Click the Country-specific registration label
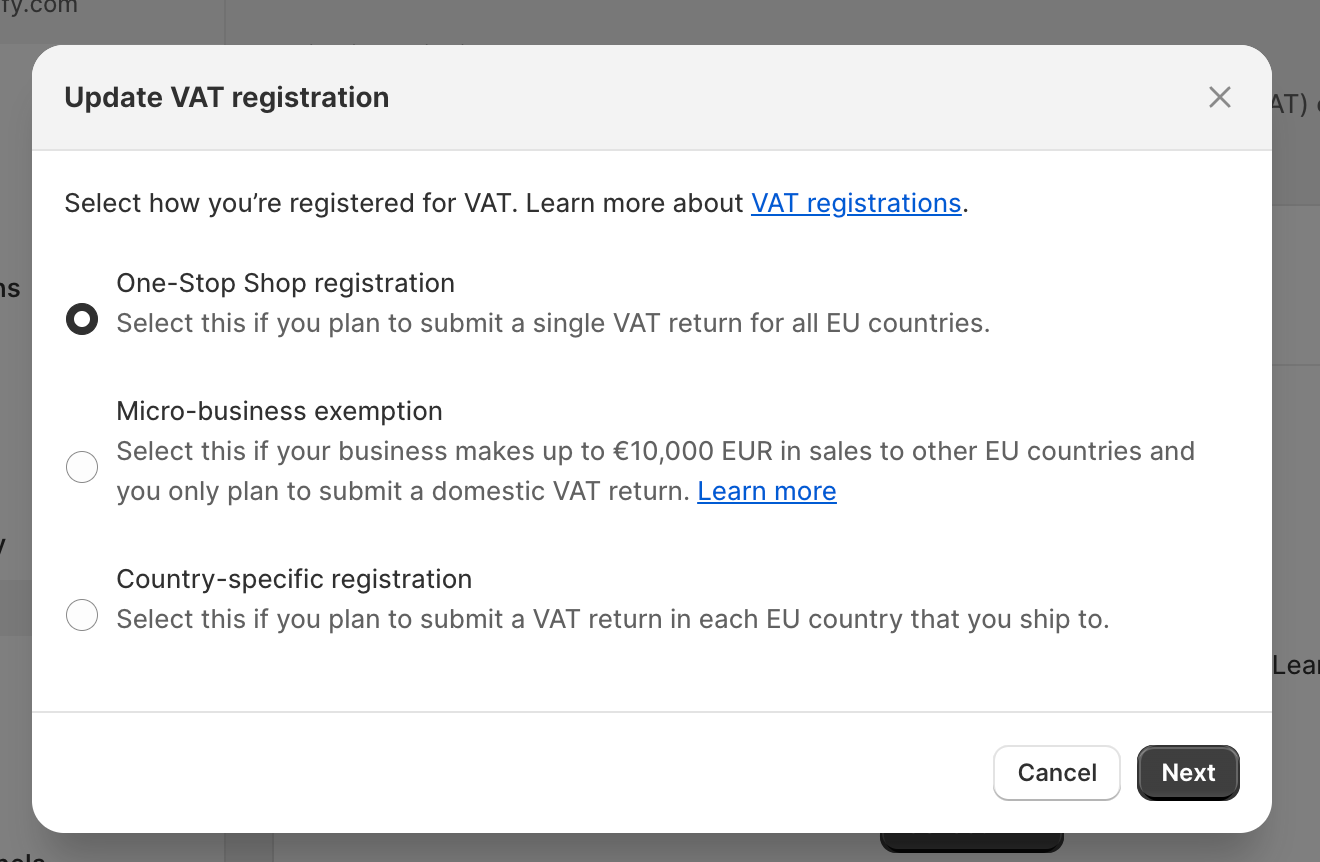The height and width of the screenshot is (862, 1320). pyautogui.click(x=294, y=579)
